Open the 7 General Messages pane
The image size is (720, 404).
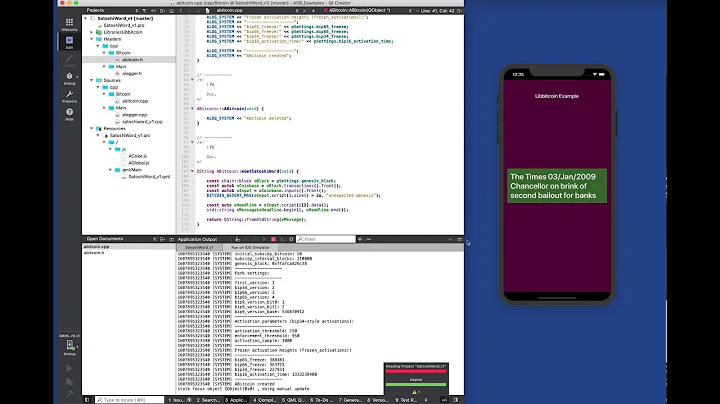350,400
